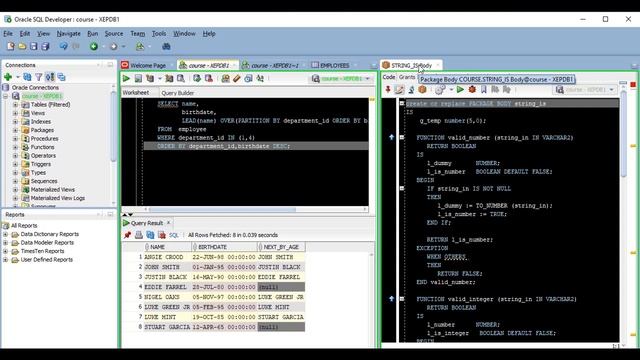Select the Triggers tree item

(41, 164)
